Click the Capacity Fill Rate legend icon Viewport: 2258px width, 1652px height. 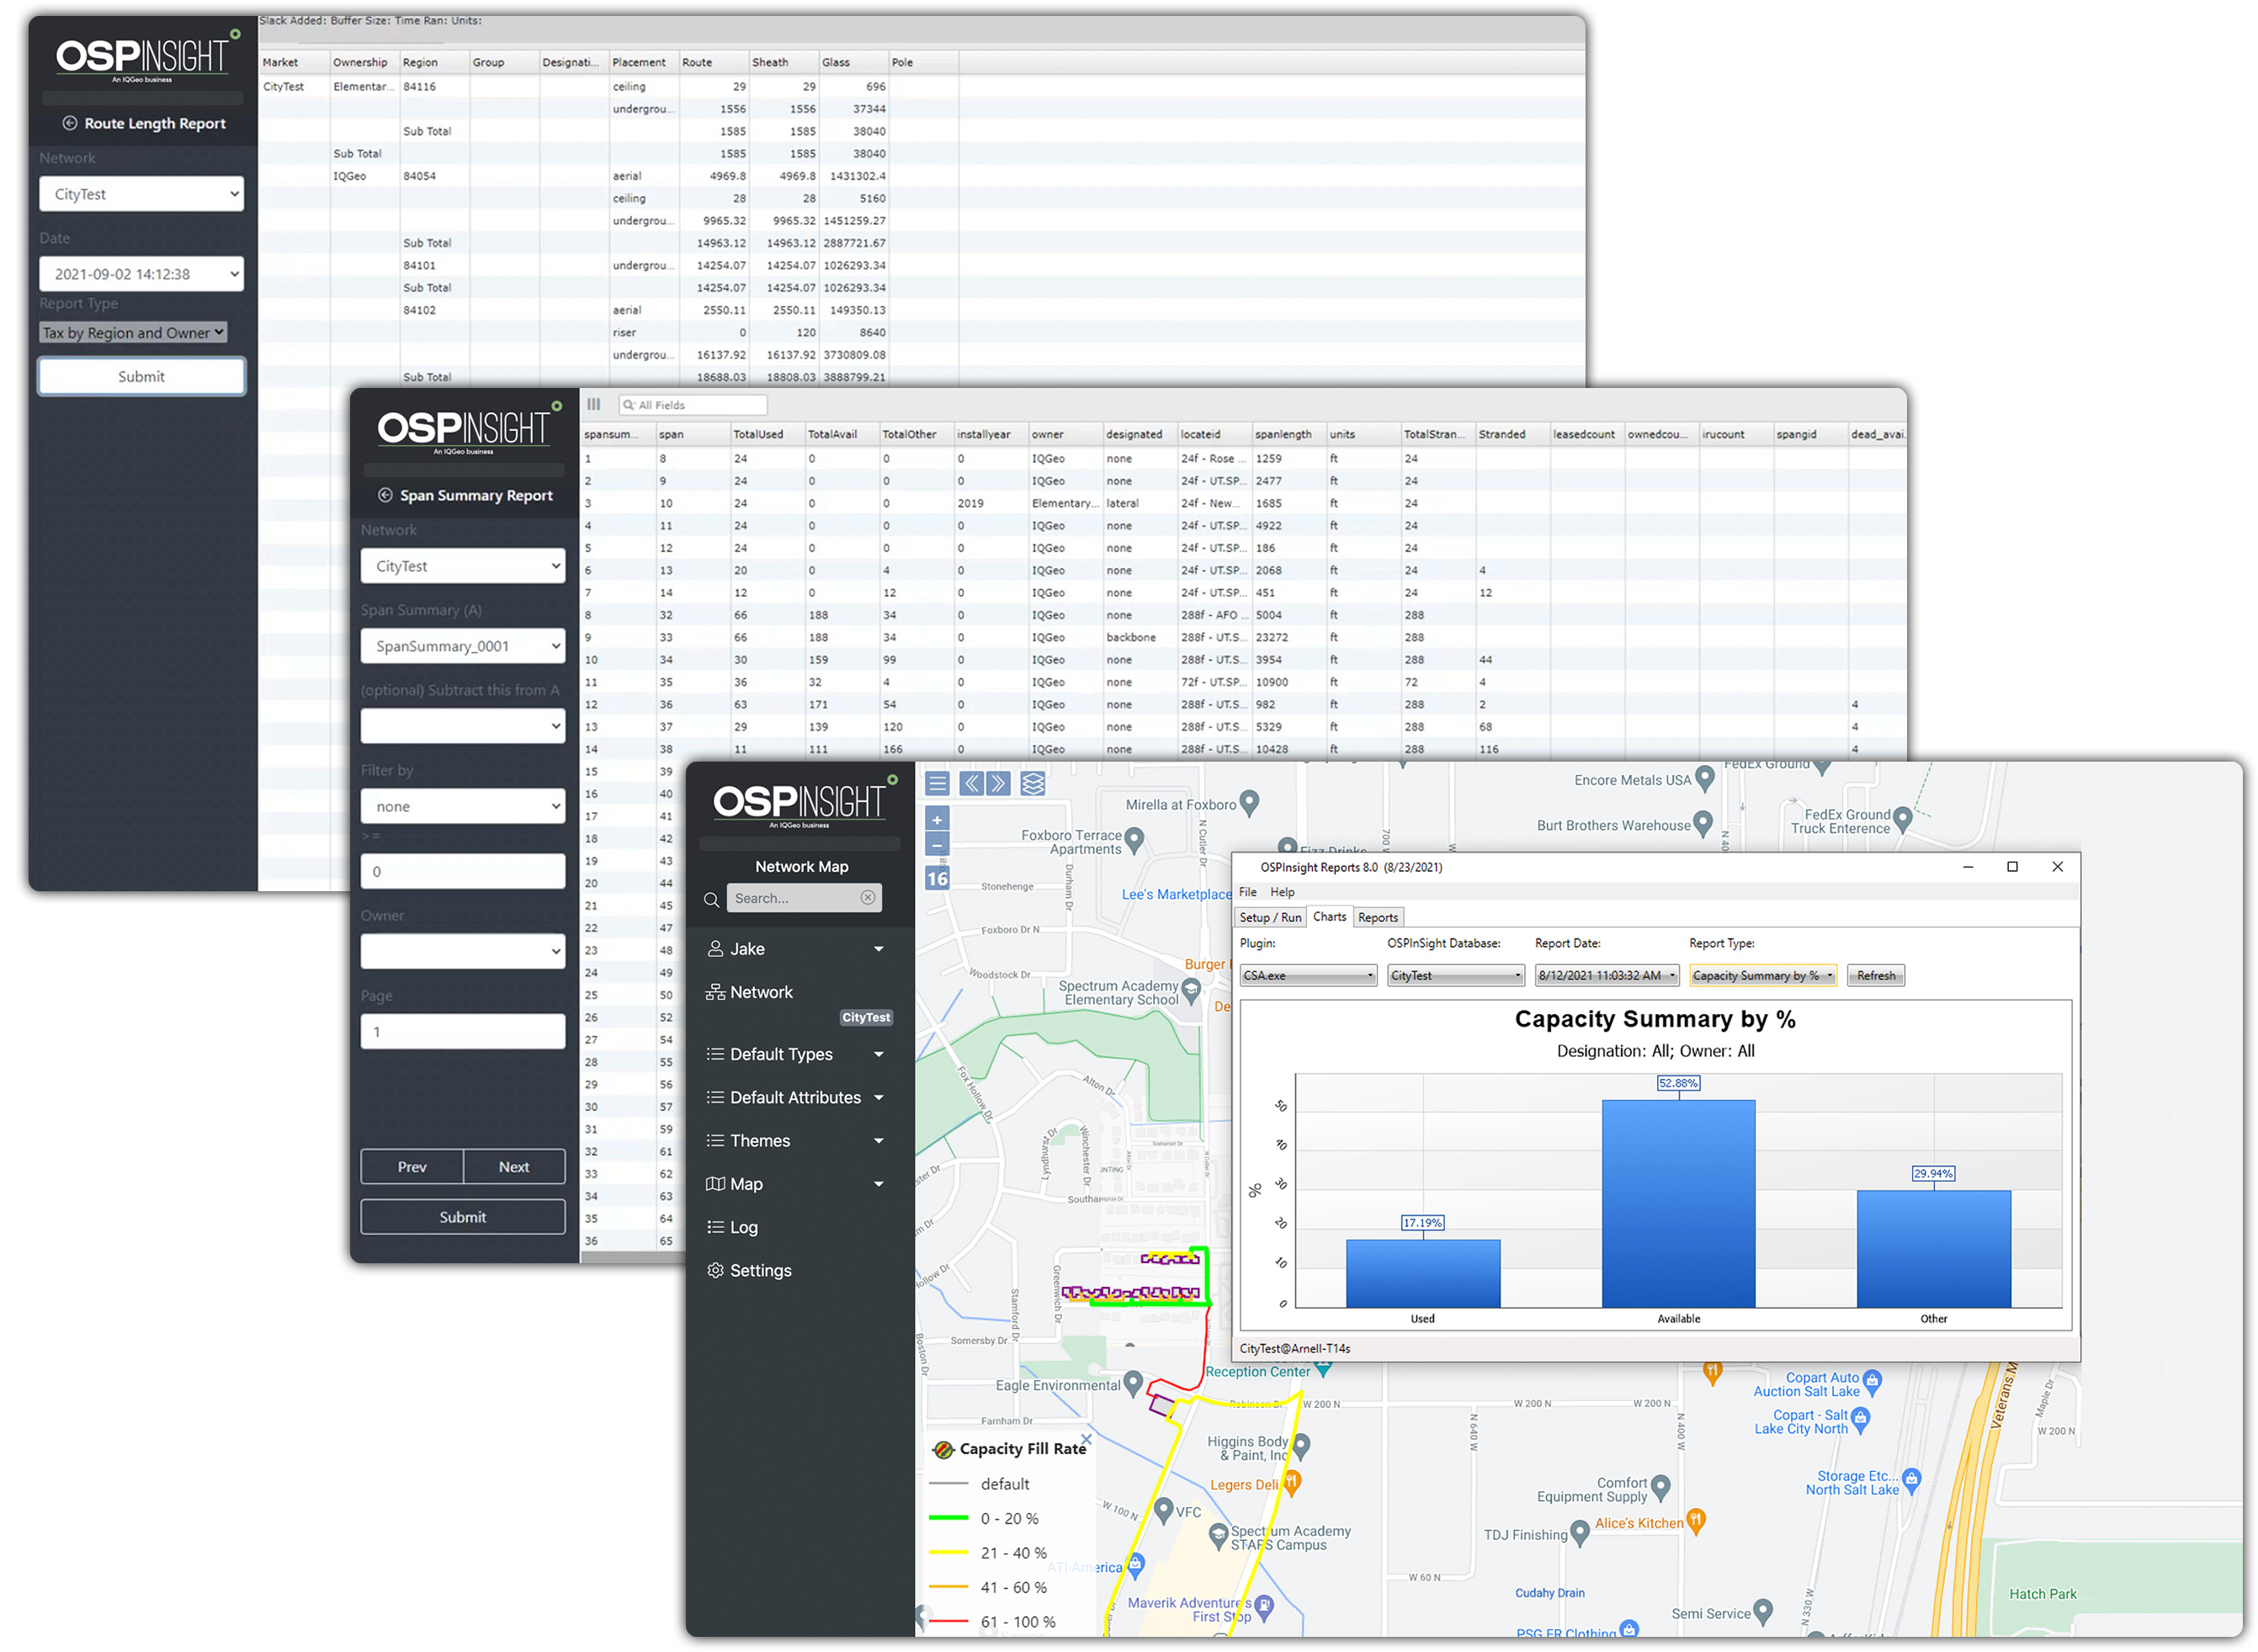[942, 1449]
